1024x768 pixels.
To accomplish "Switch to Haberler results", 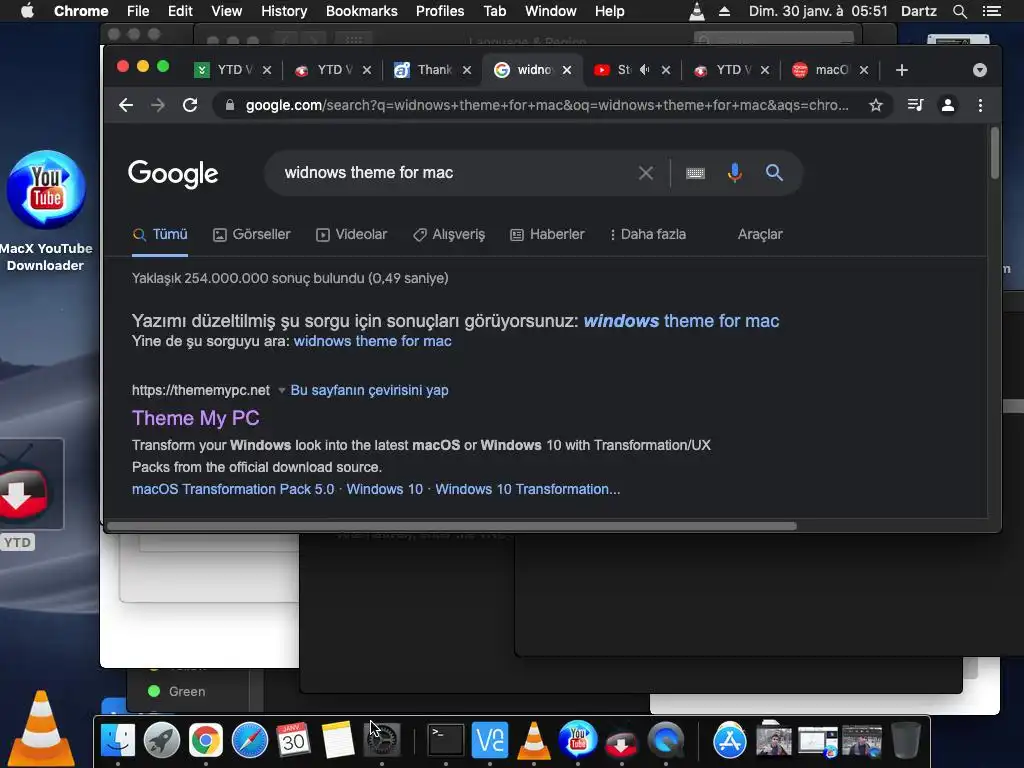I will [x=547, y=234].
